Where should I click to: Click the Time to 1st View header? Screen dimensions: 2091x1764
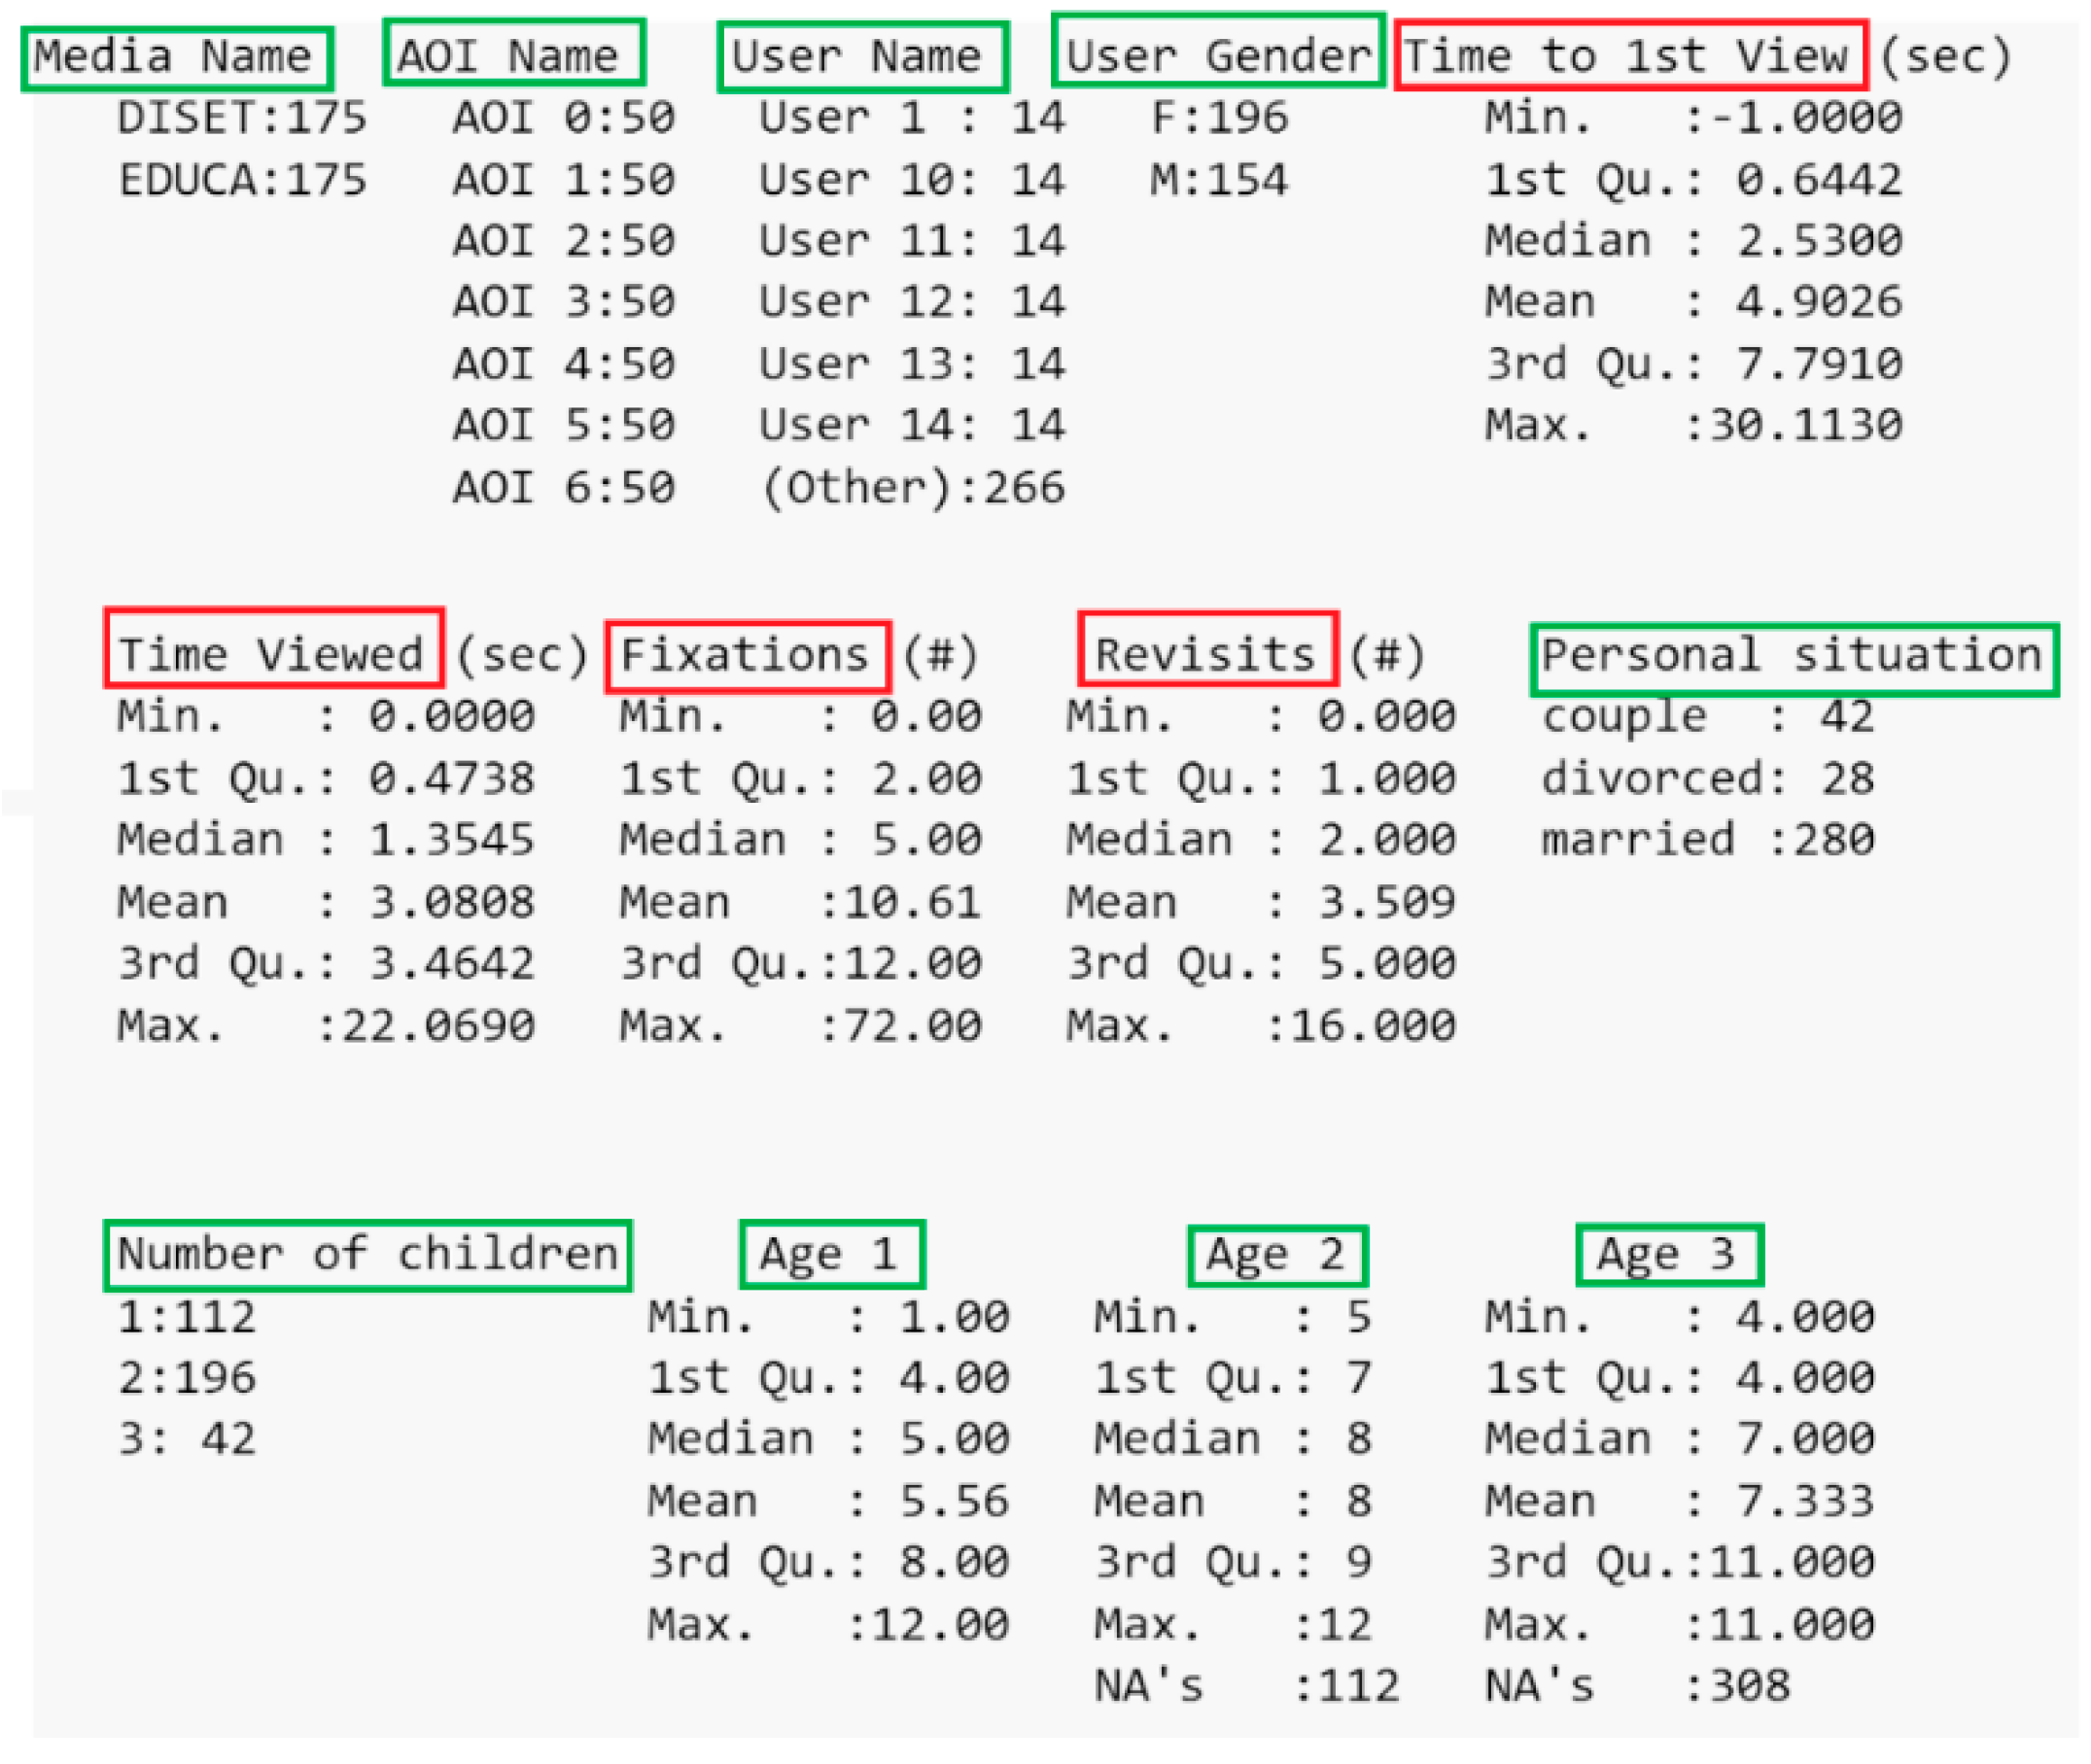[1629, 55]
